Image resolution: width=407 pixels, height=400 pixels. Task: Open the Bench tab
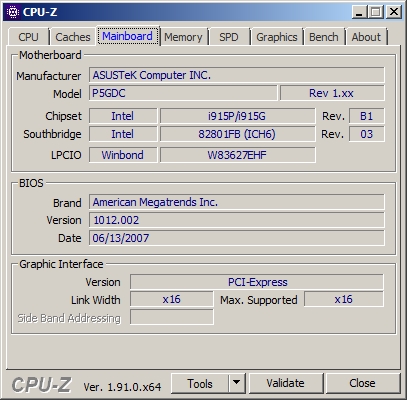[324, 37]
